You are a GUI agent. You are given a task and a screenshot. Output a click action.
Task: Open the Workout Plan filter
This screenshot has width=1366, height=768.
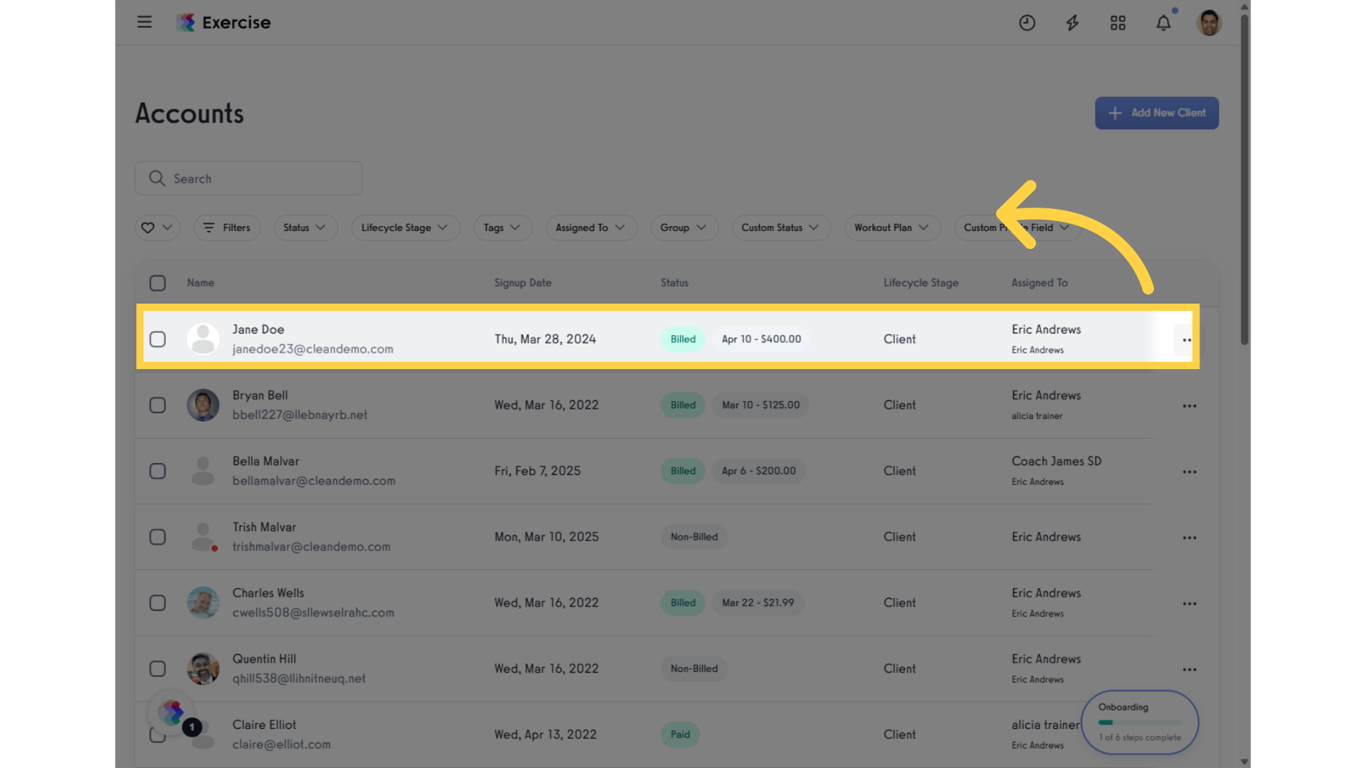[x=892, y=227]
